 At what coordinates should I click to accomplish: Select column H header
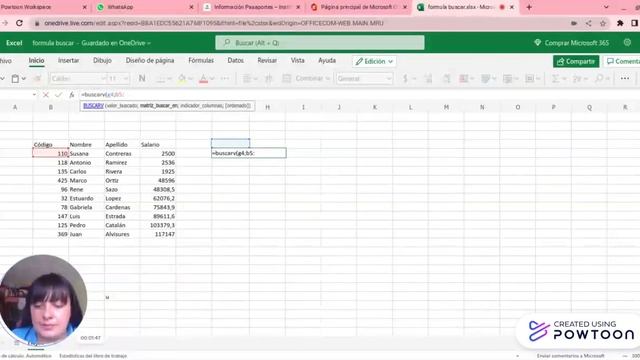267,107
